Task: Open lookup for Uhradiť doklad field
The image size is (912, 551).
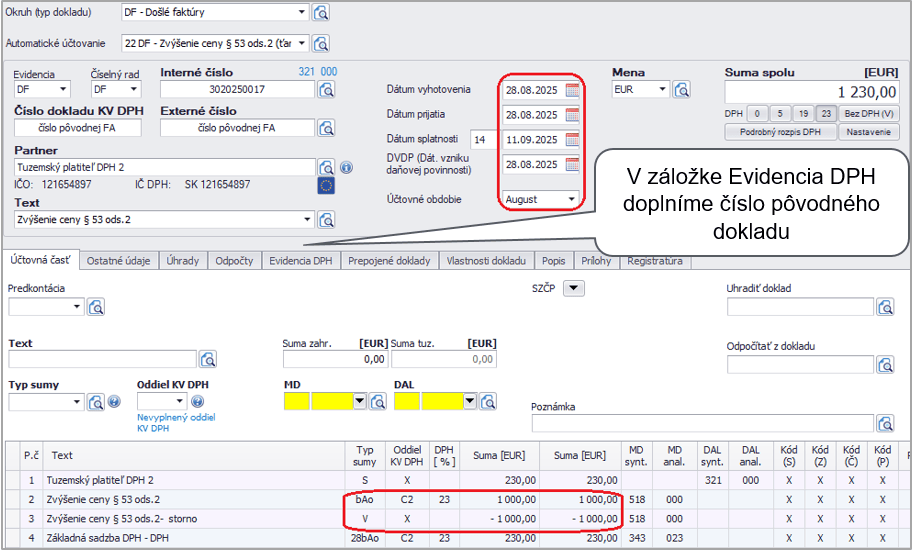Action: point(885,307)
